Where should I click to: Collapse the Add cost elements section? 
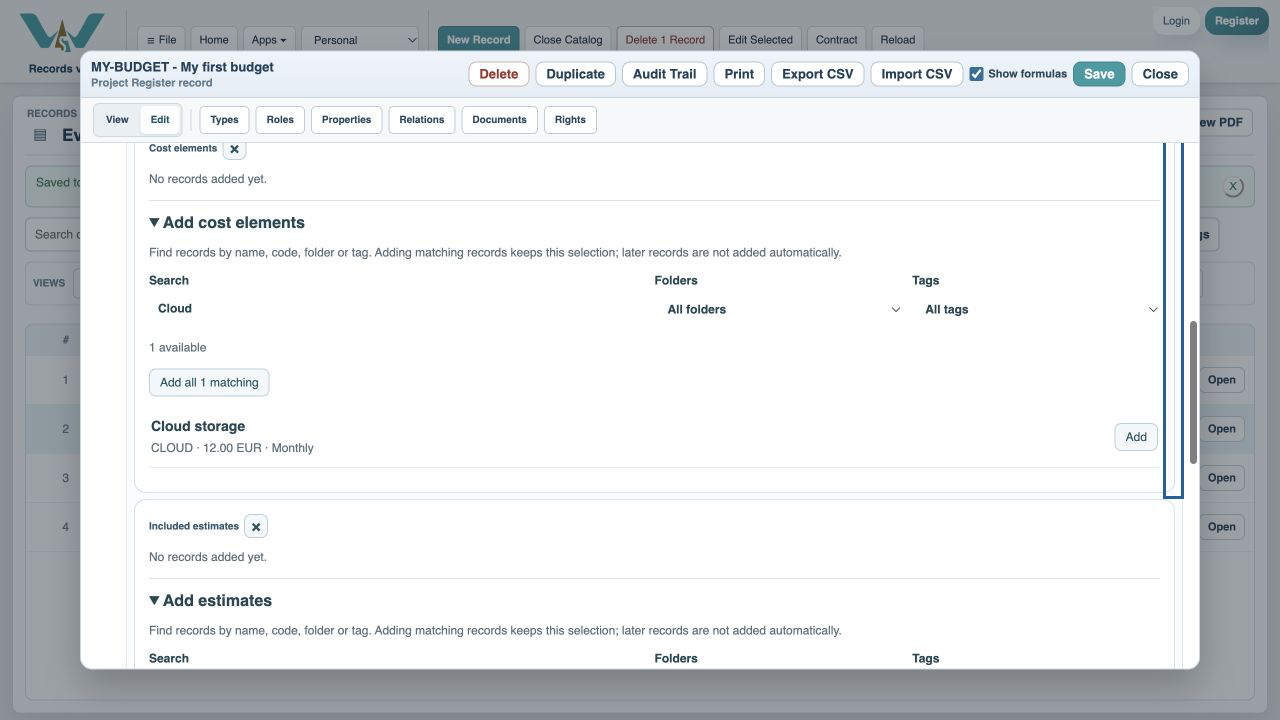(227, 223)
